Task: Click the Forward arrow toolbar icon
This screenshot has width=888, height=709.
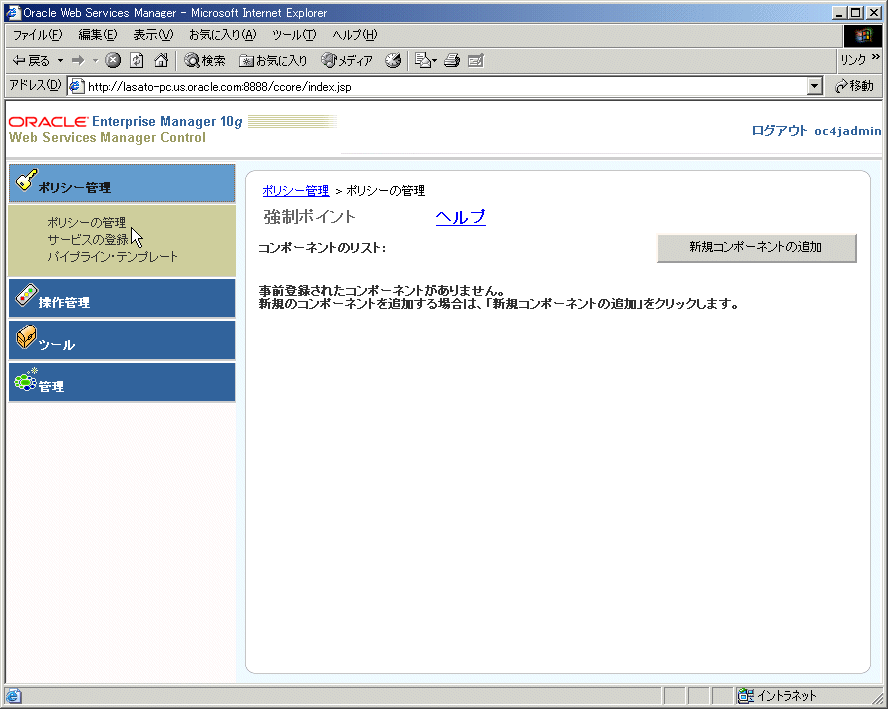Action: point(78,60)
